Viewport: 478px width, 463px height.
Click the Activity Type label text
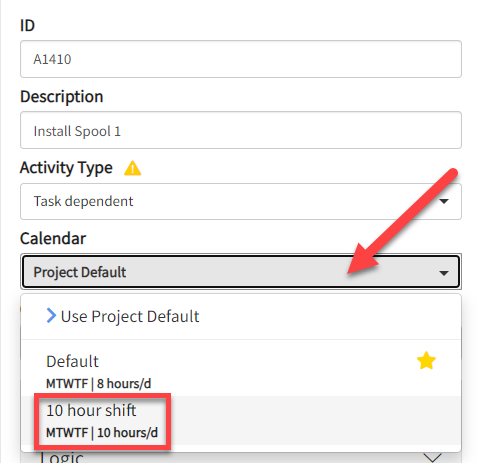tap(66, 168)
